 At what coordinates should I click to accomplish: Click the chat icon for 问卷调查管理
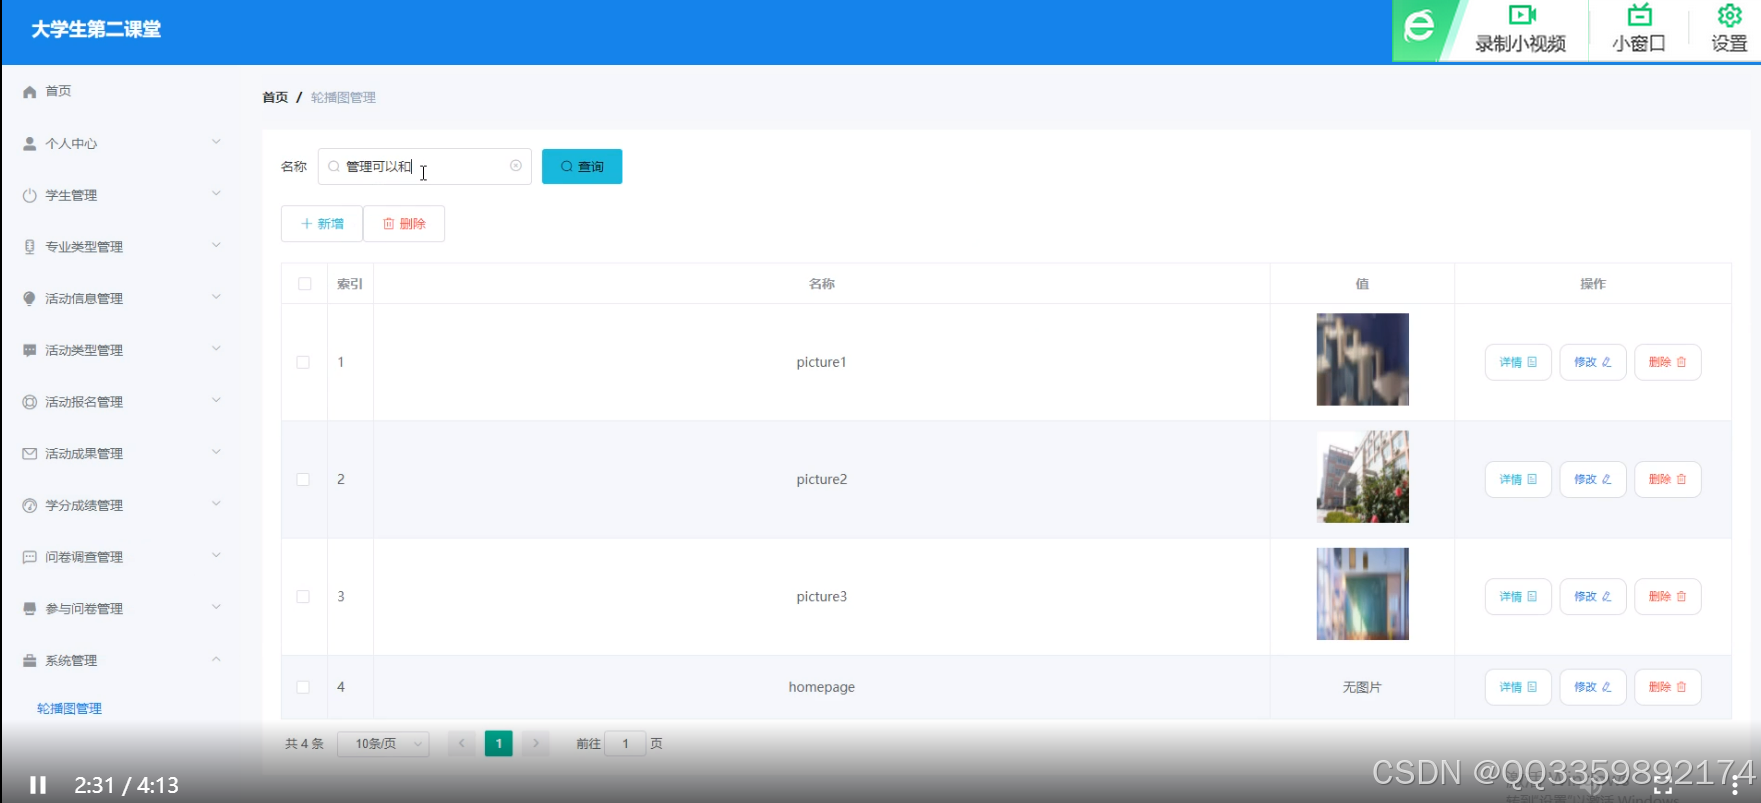pos(29,557)
